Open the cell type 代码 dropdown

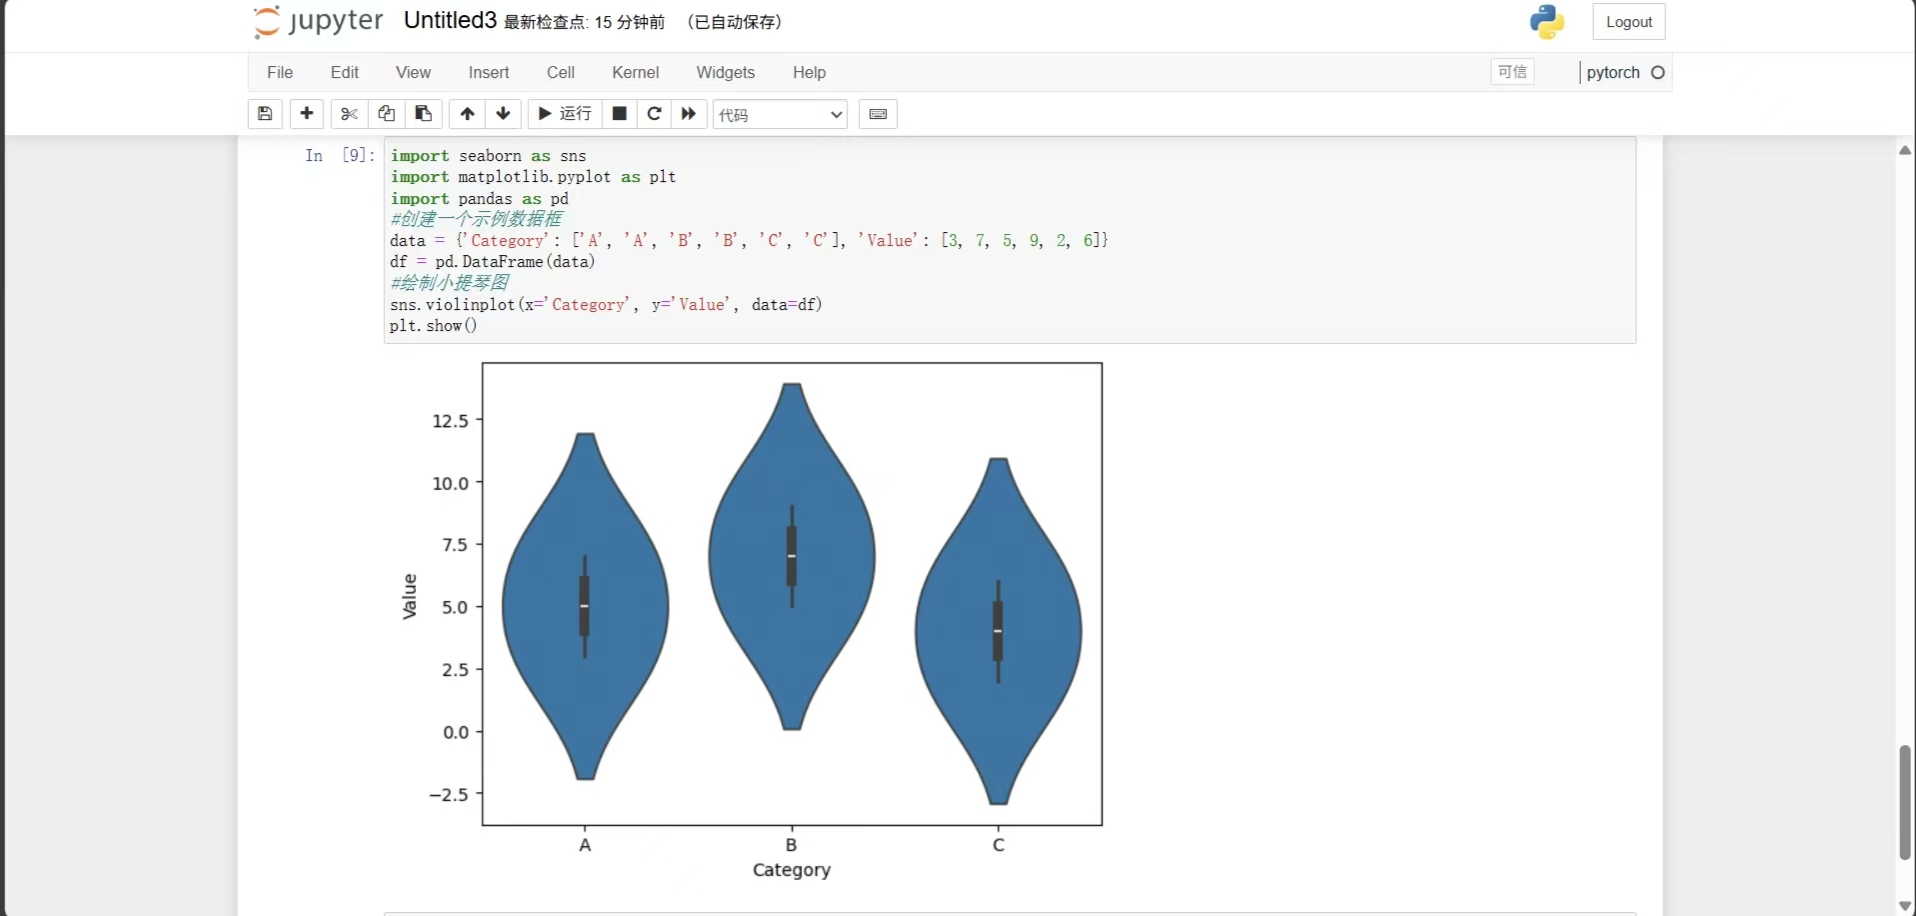(x=780, y=115)
